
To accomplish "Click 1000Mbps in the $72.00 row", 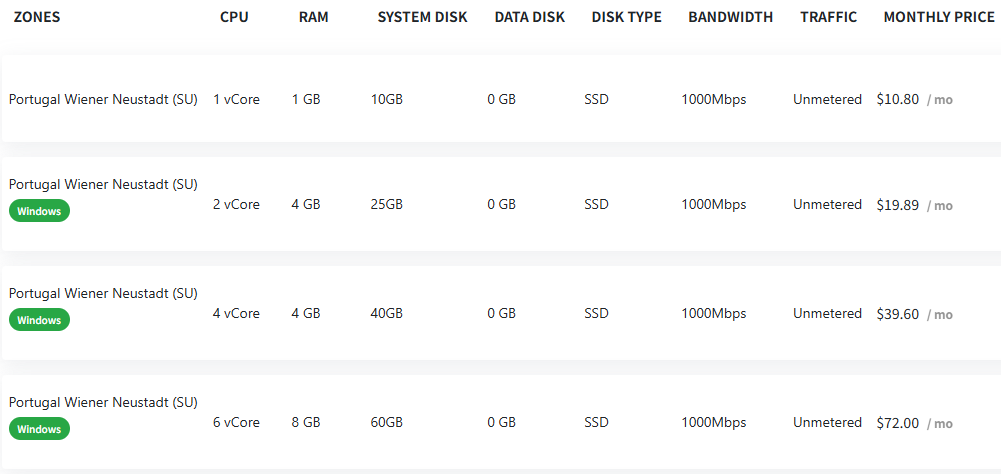I will [x=714, y=423].
